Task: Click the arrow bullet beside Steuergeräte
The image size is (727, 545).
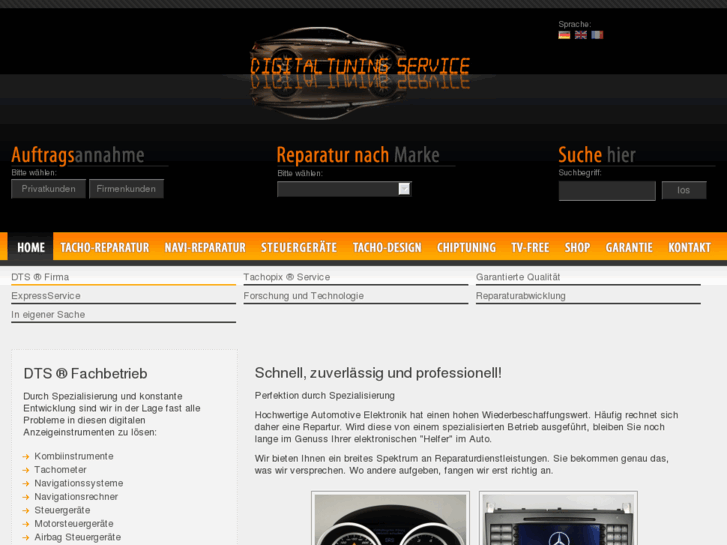Action: (x=26, y=511)
